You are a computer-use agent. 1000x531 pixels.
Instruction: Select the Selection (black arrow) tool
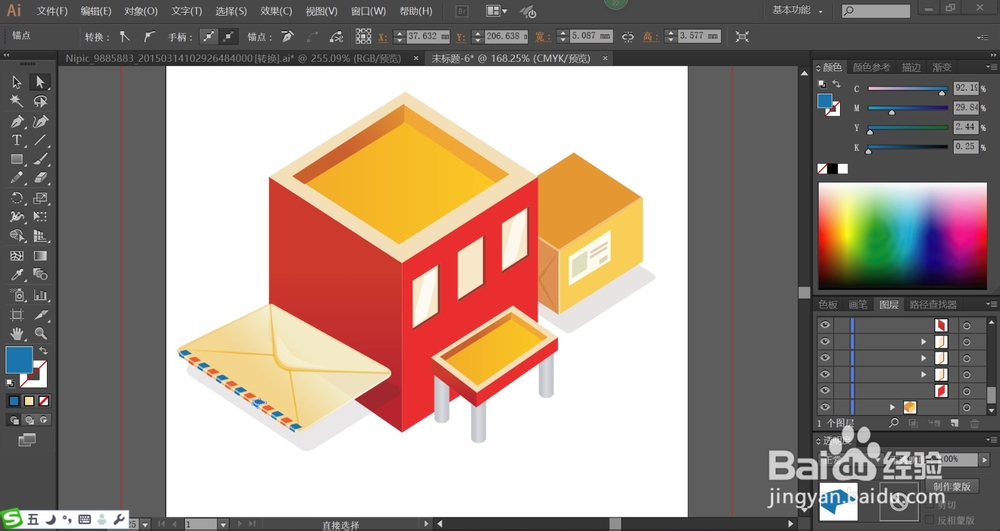tap(17, 82)
